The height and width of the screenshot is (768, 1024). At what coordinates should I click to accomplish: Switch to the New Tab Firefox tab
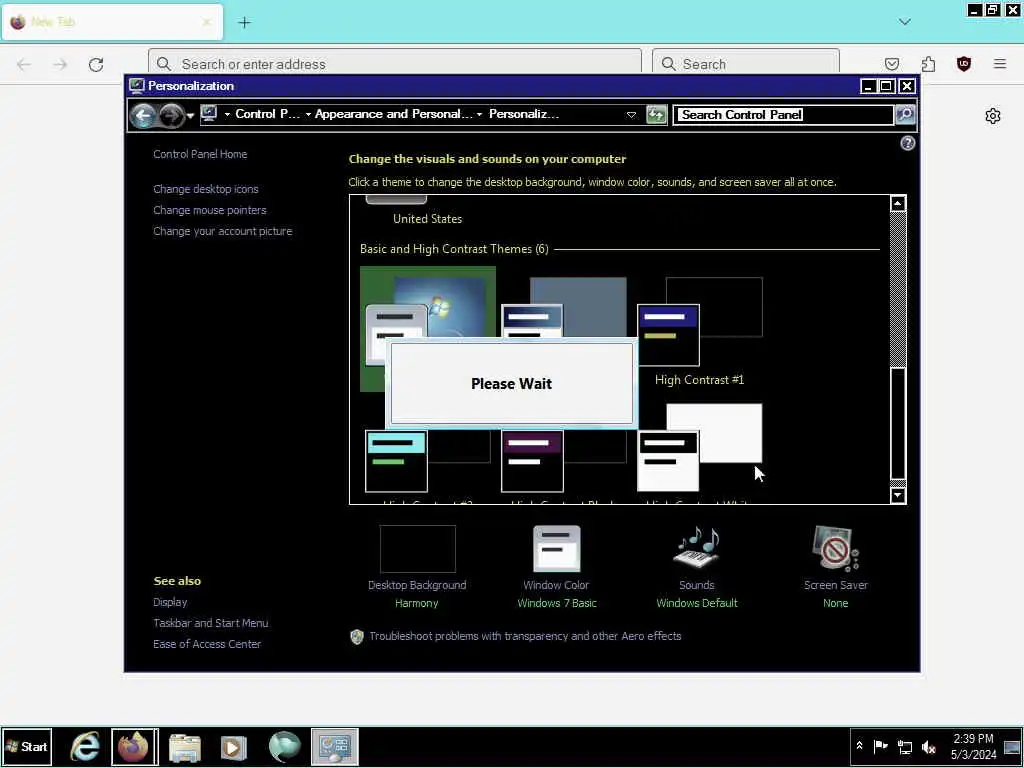112,22
